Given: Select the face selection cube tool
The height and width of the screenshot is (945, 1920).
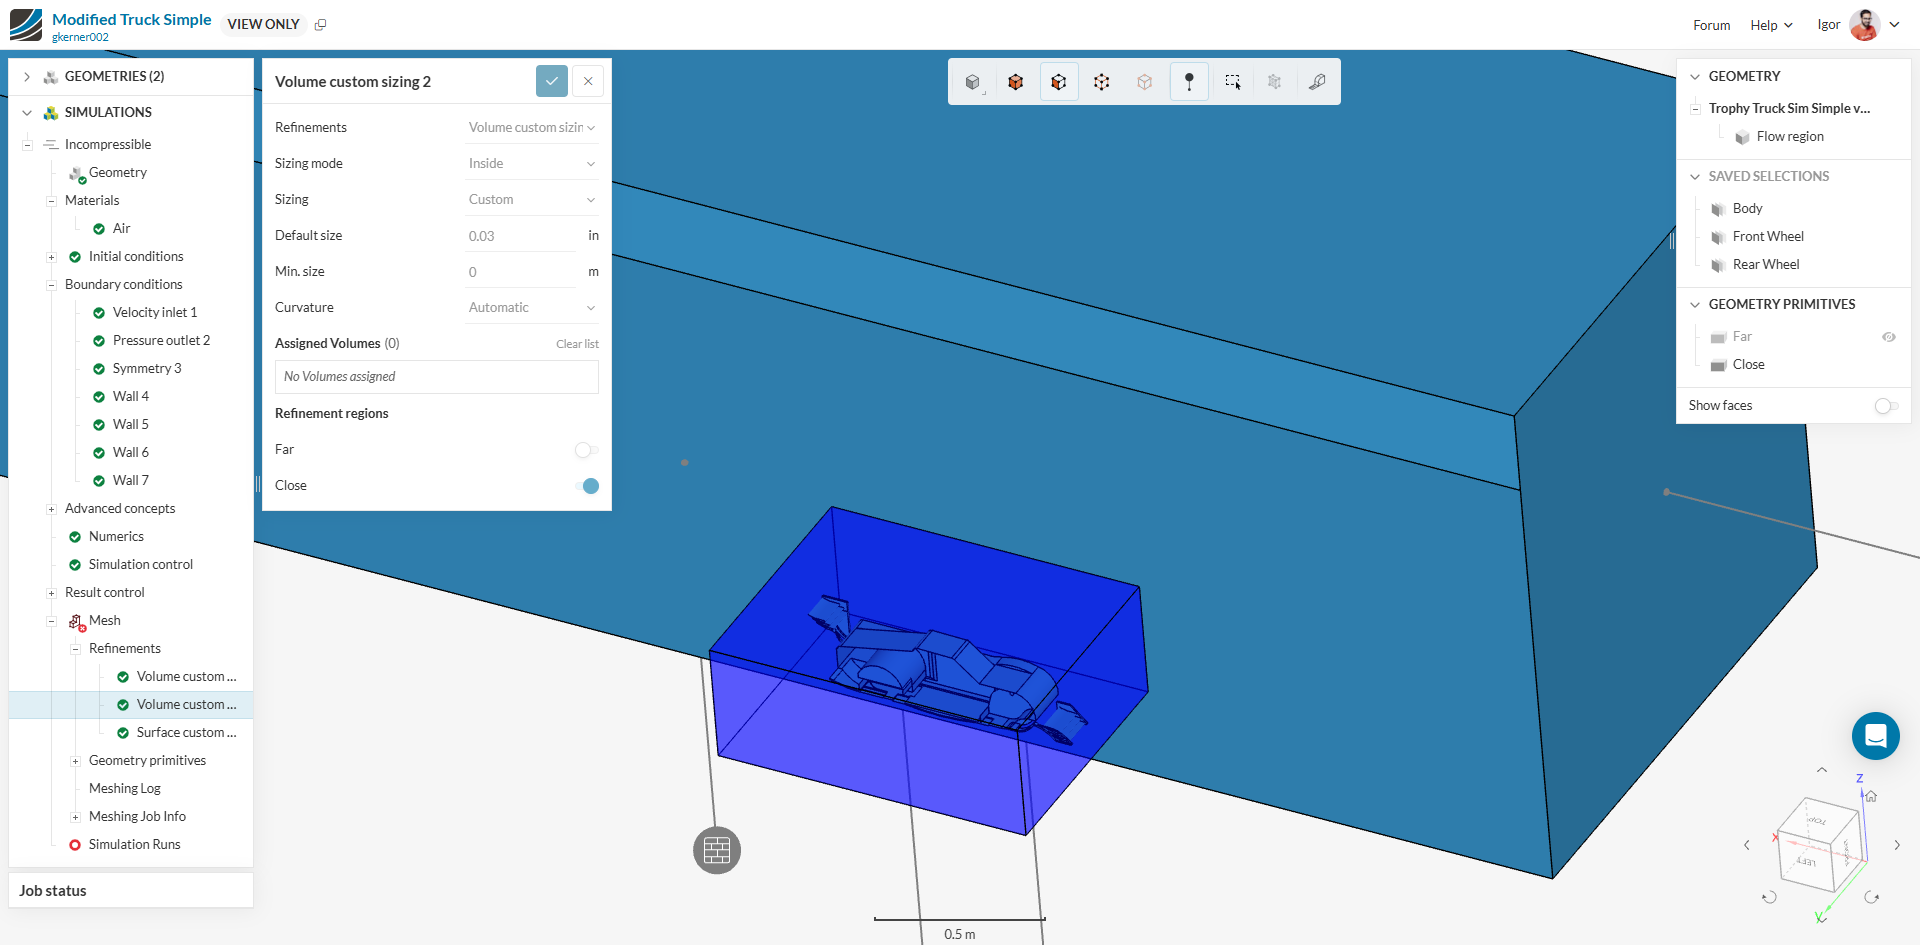Looking at the screenshot, I should (x=1059, y=82).
